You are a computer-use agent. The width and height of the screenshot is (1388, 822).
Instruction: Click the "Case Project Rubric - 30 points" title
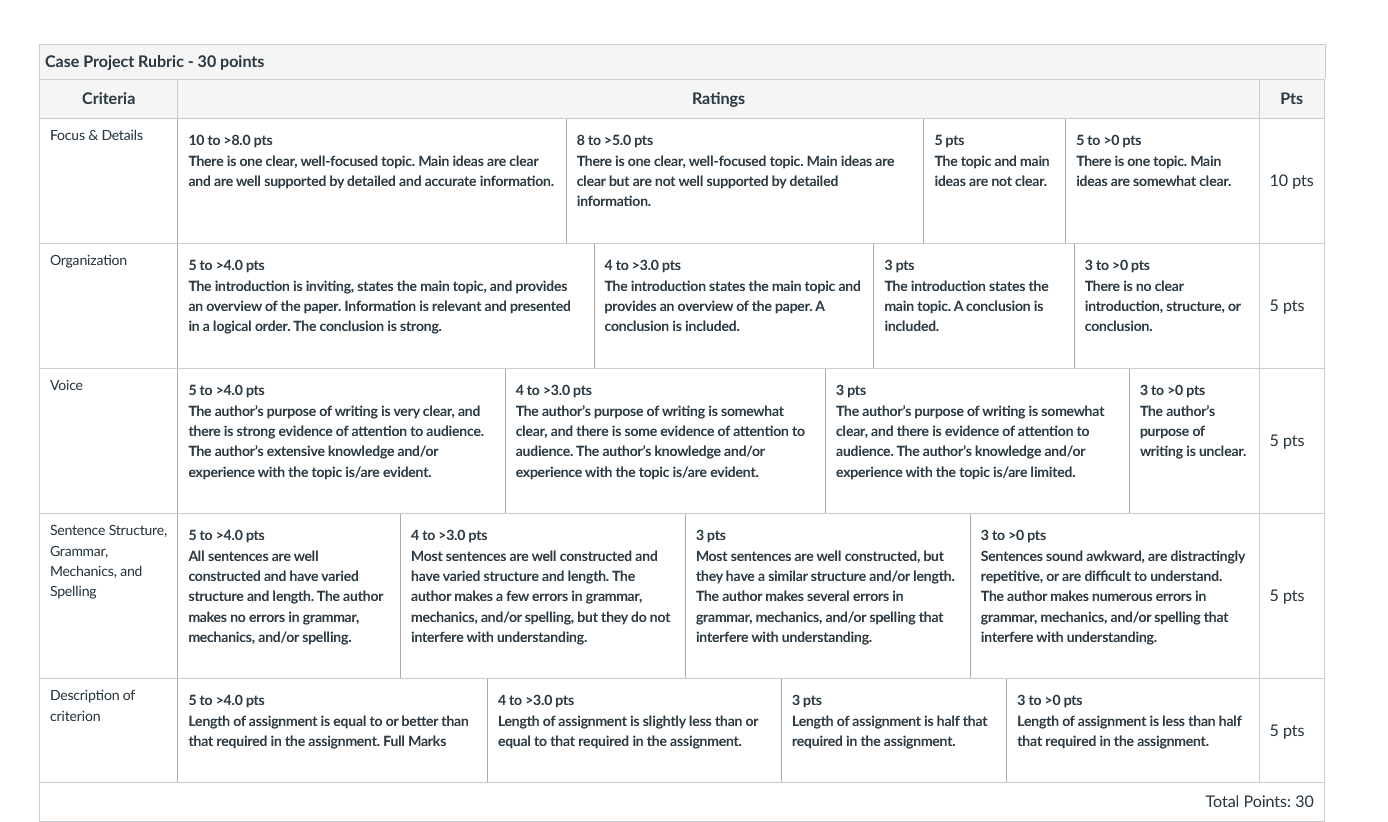point(154,62)
